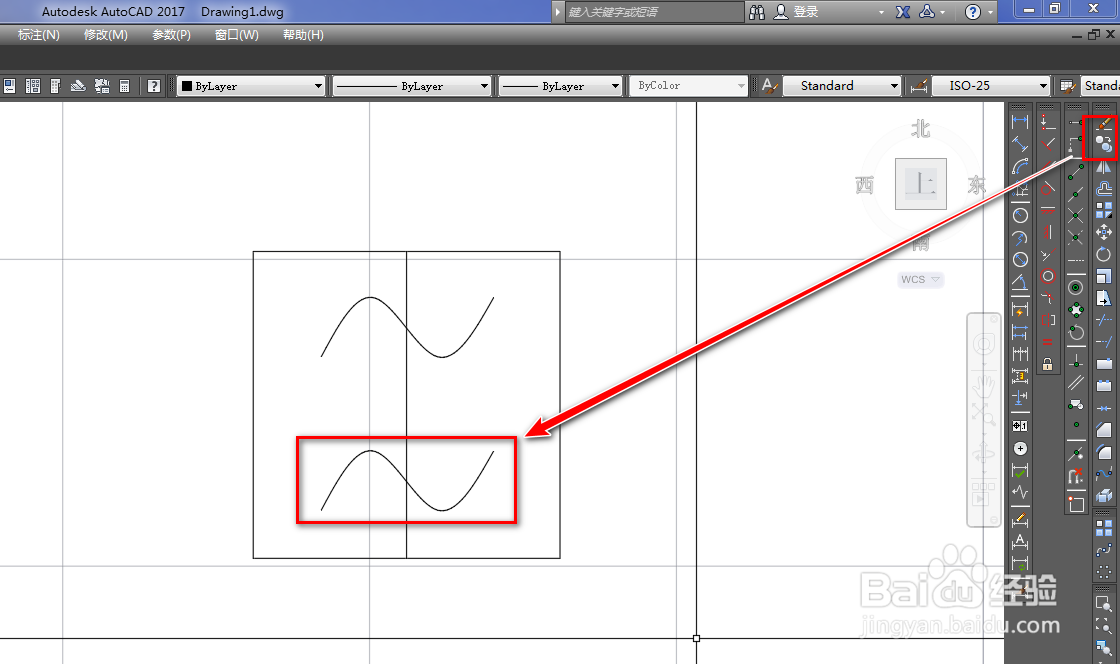The width and height of the screenshot is (1120, 664).
Task: Select the Mirror tool
Action: click(1104, 167)
